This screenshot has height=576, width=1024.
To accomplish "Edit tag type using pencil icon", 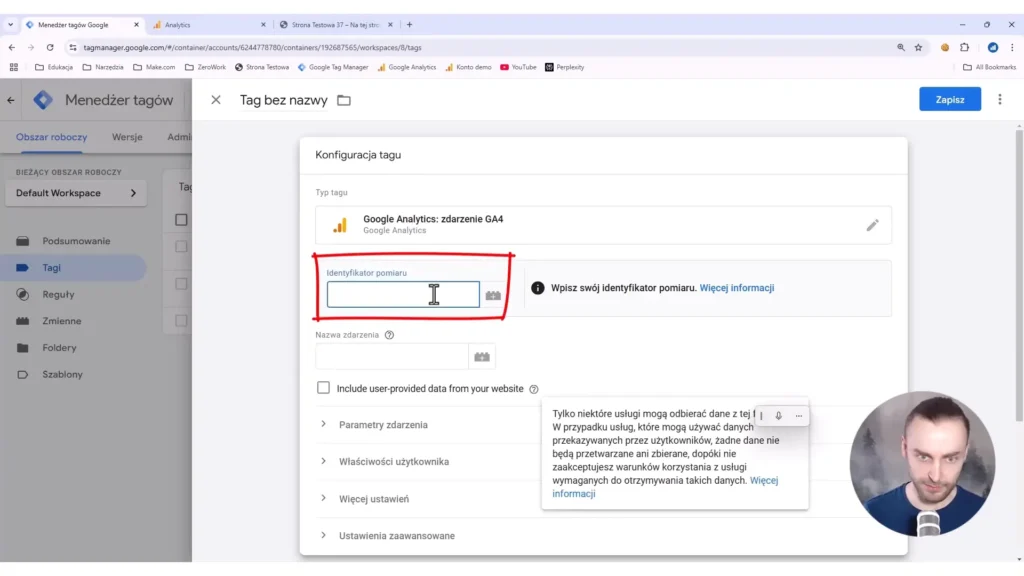I will (x=872, y=225).
